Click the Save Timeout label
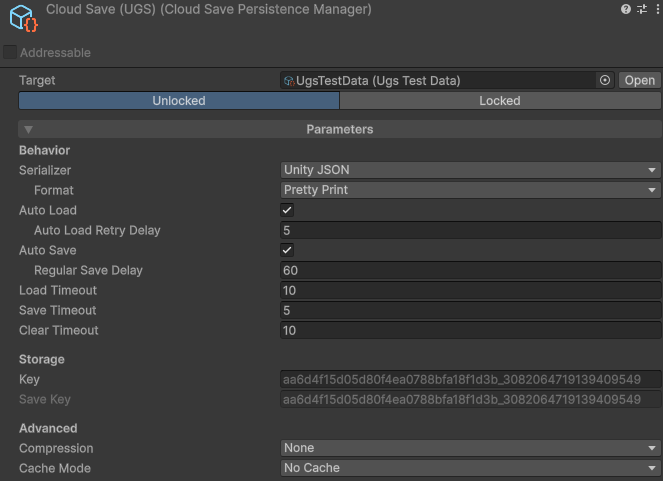The image size is (663, 481). point(58,310)
